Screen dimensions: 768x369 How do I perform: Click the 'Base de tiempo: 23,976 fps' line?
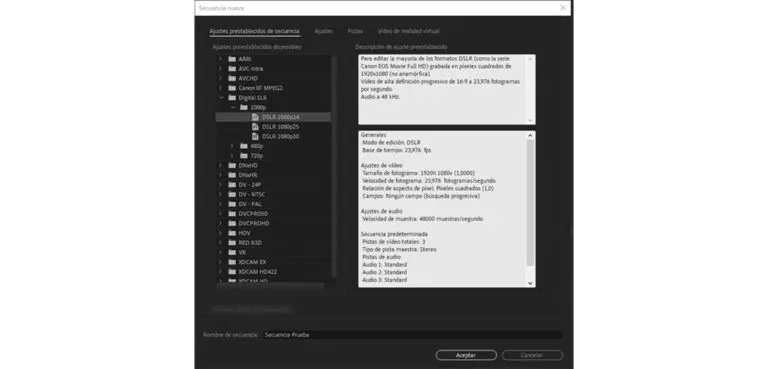tap(397, 150)
